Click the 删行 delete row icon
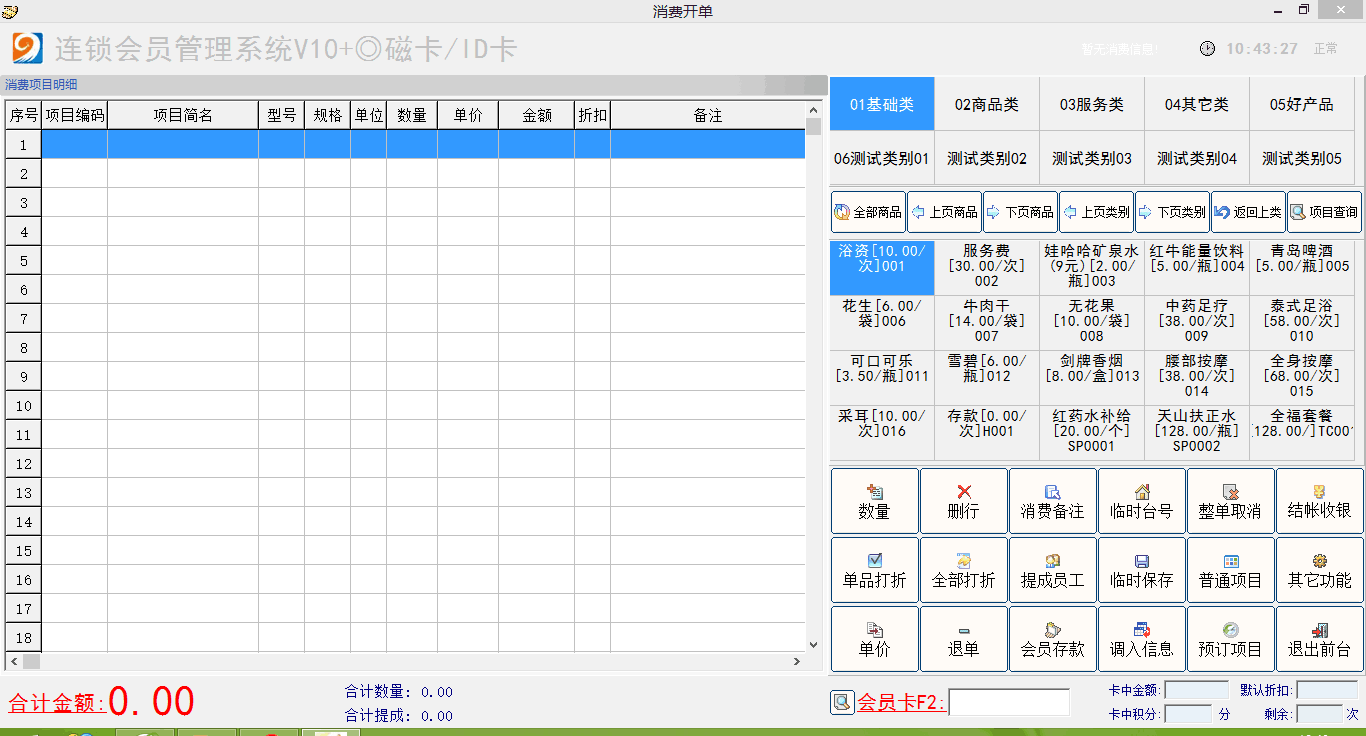Screen dimensions: 1366x736 [x=963, y=492]
